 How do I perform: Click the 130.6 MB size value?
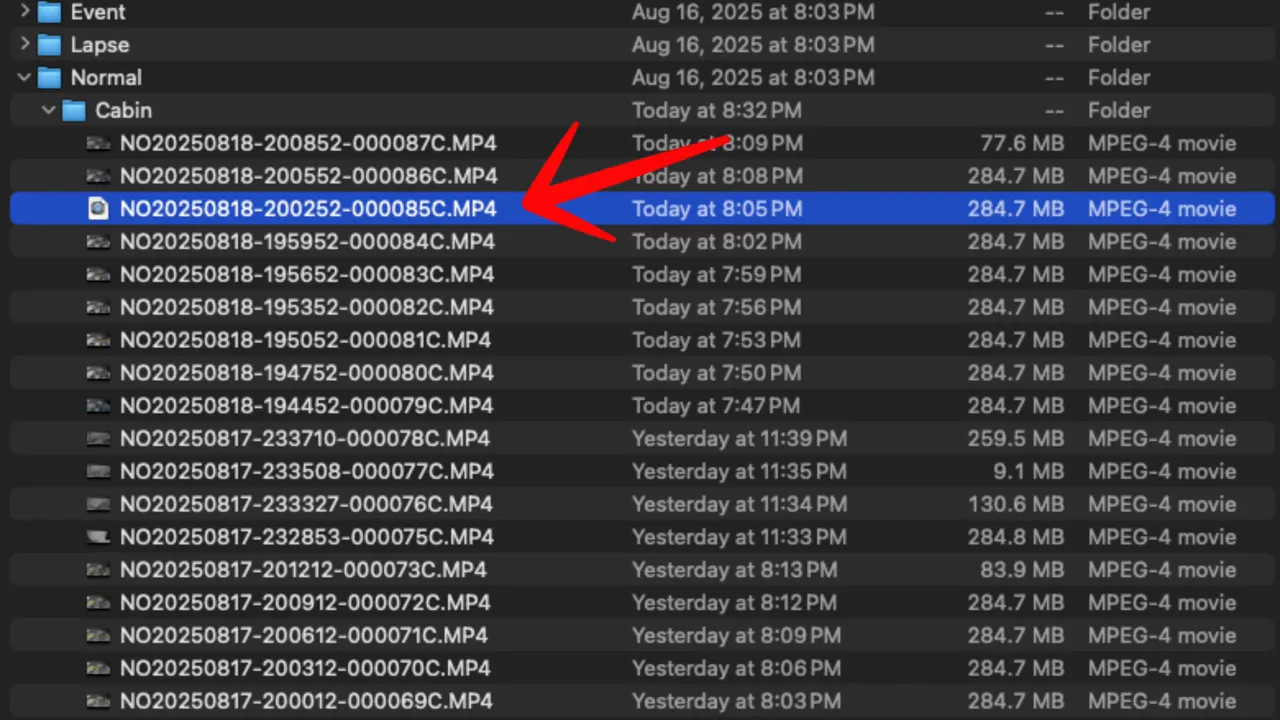(1016, 504)
